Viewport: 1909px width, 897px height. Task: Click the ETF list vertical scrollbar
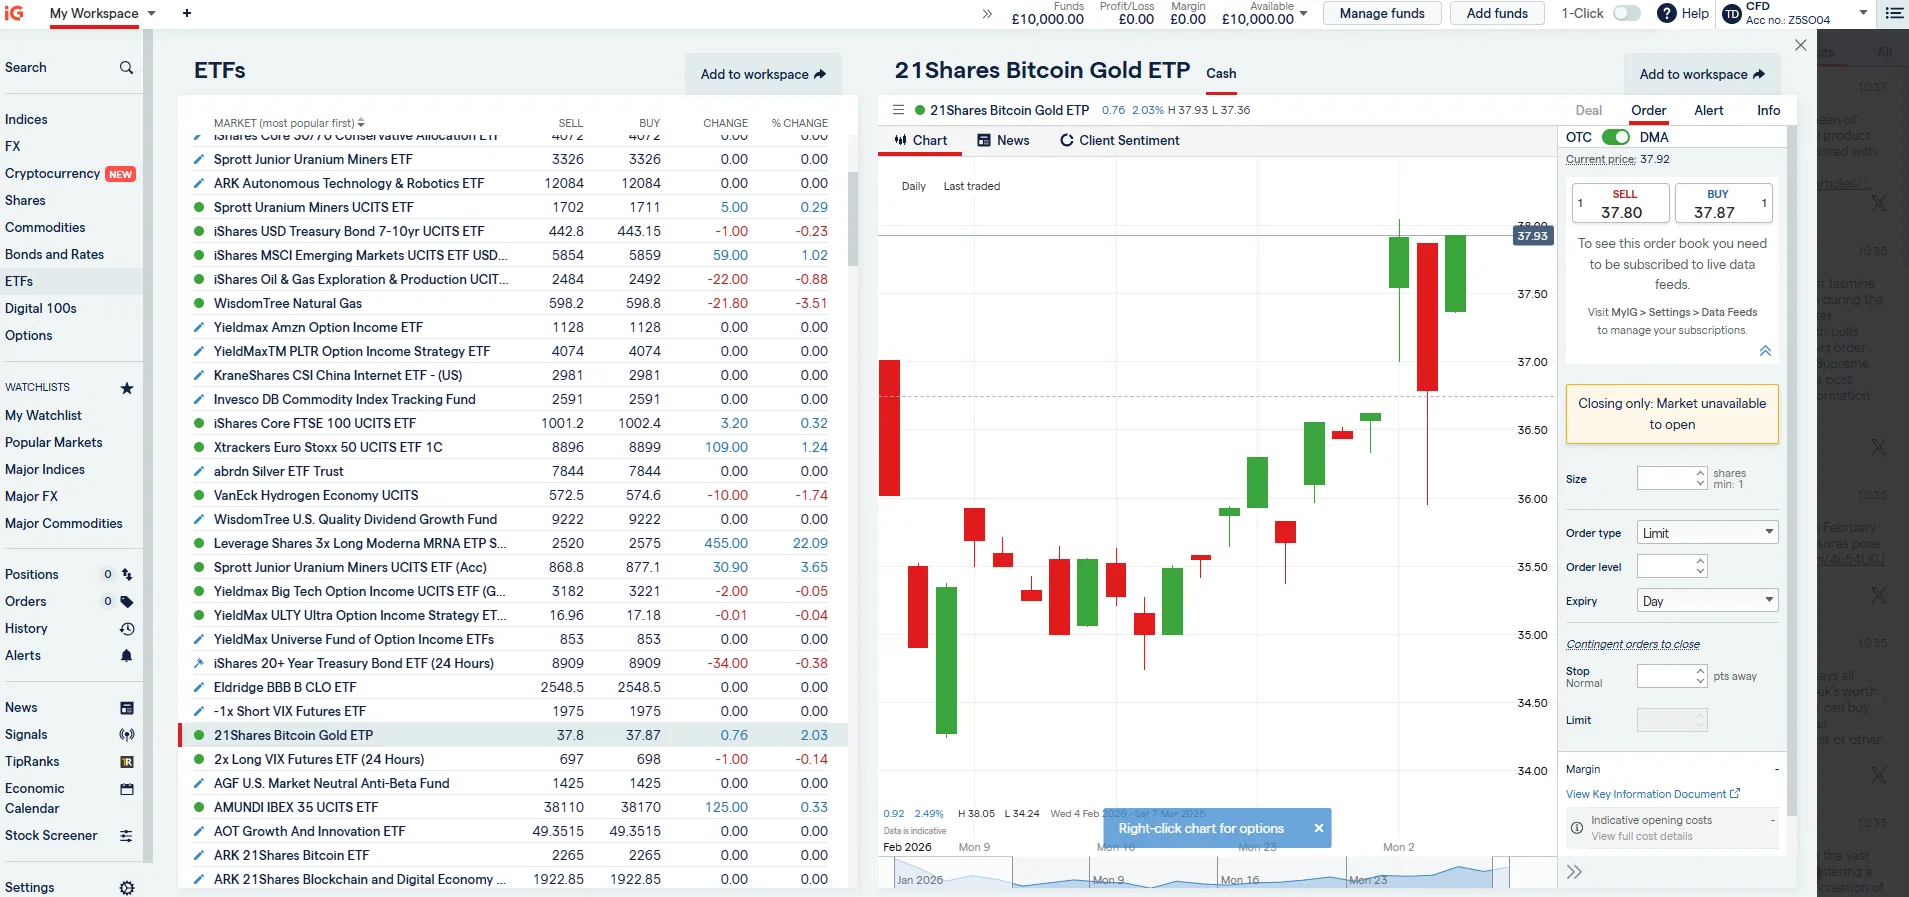853,218
